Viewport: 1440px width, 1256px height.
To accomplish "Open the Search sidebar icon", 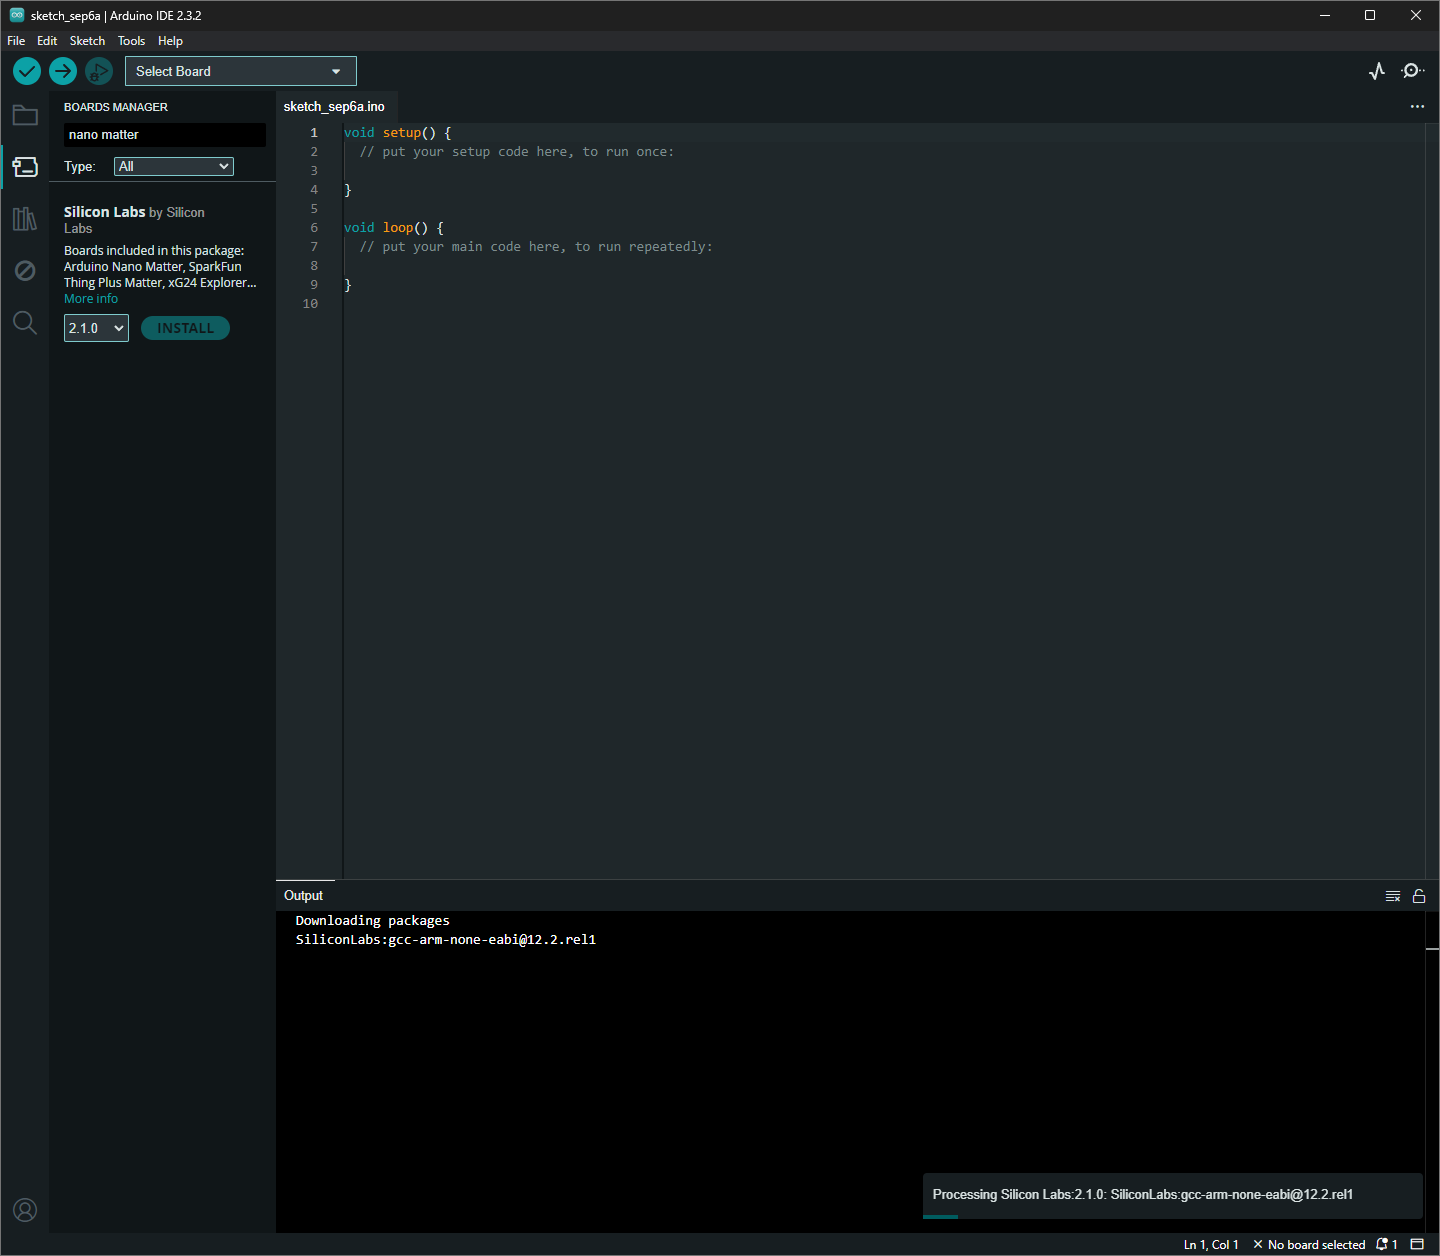I will coord(25,323).
